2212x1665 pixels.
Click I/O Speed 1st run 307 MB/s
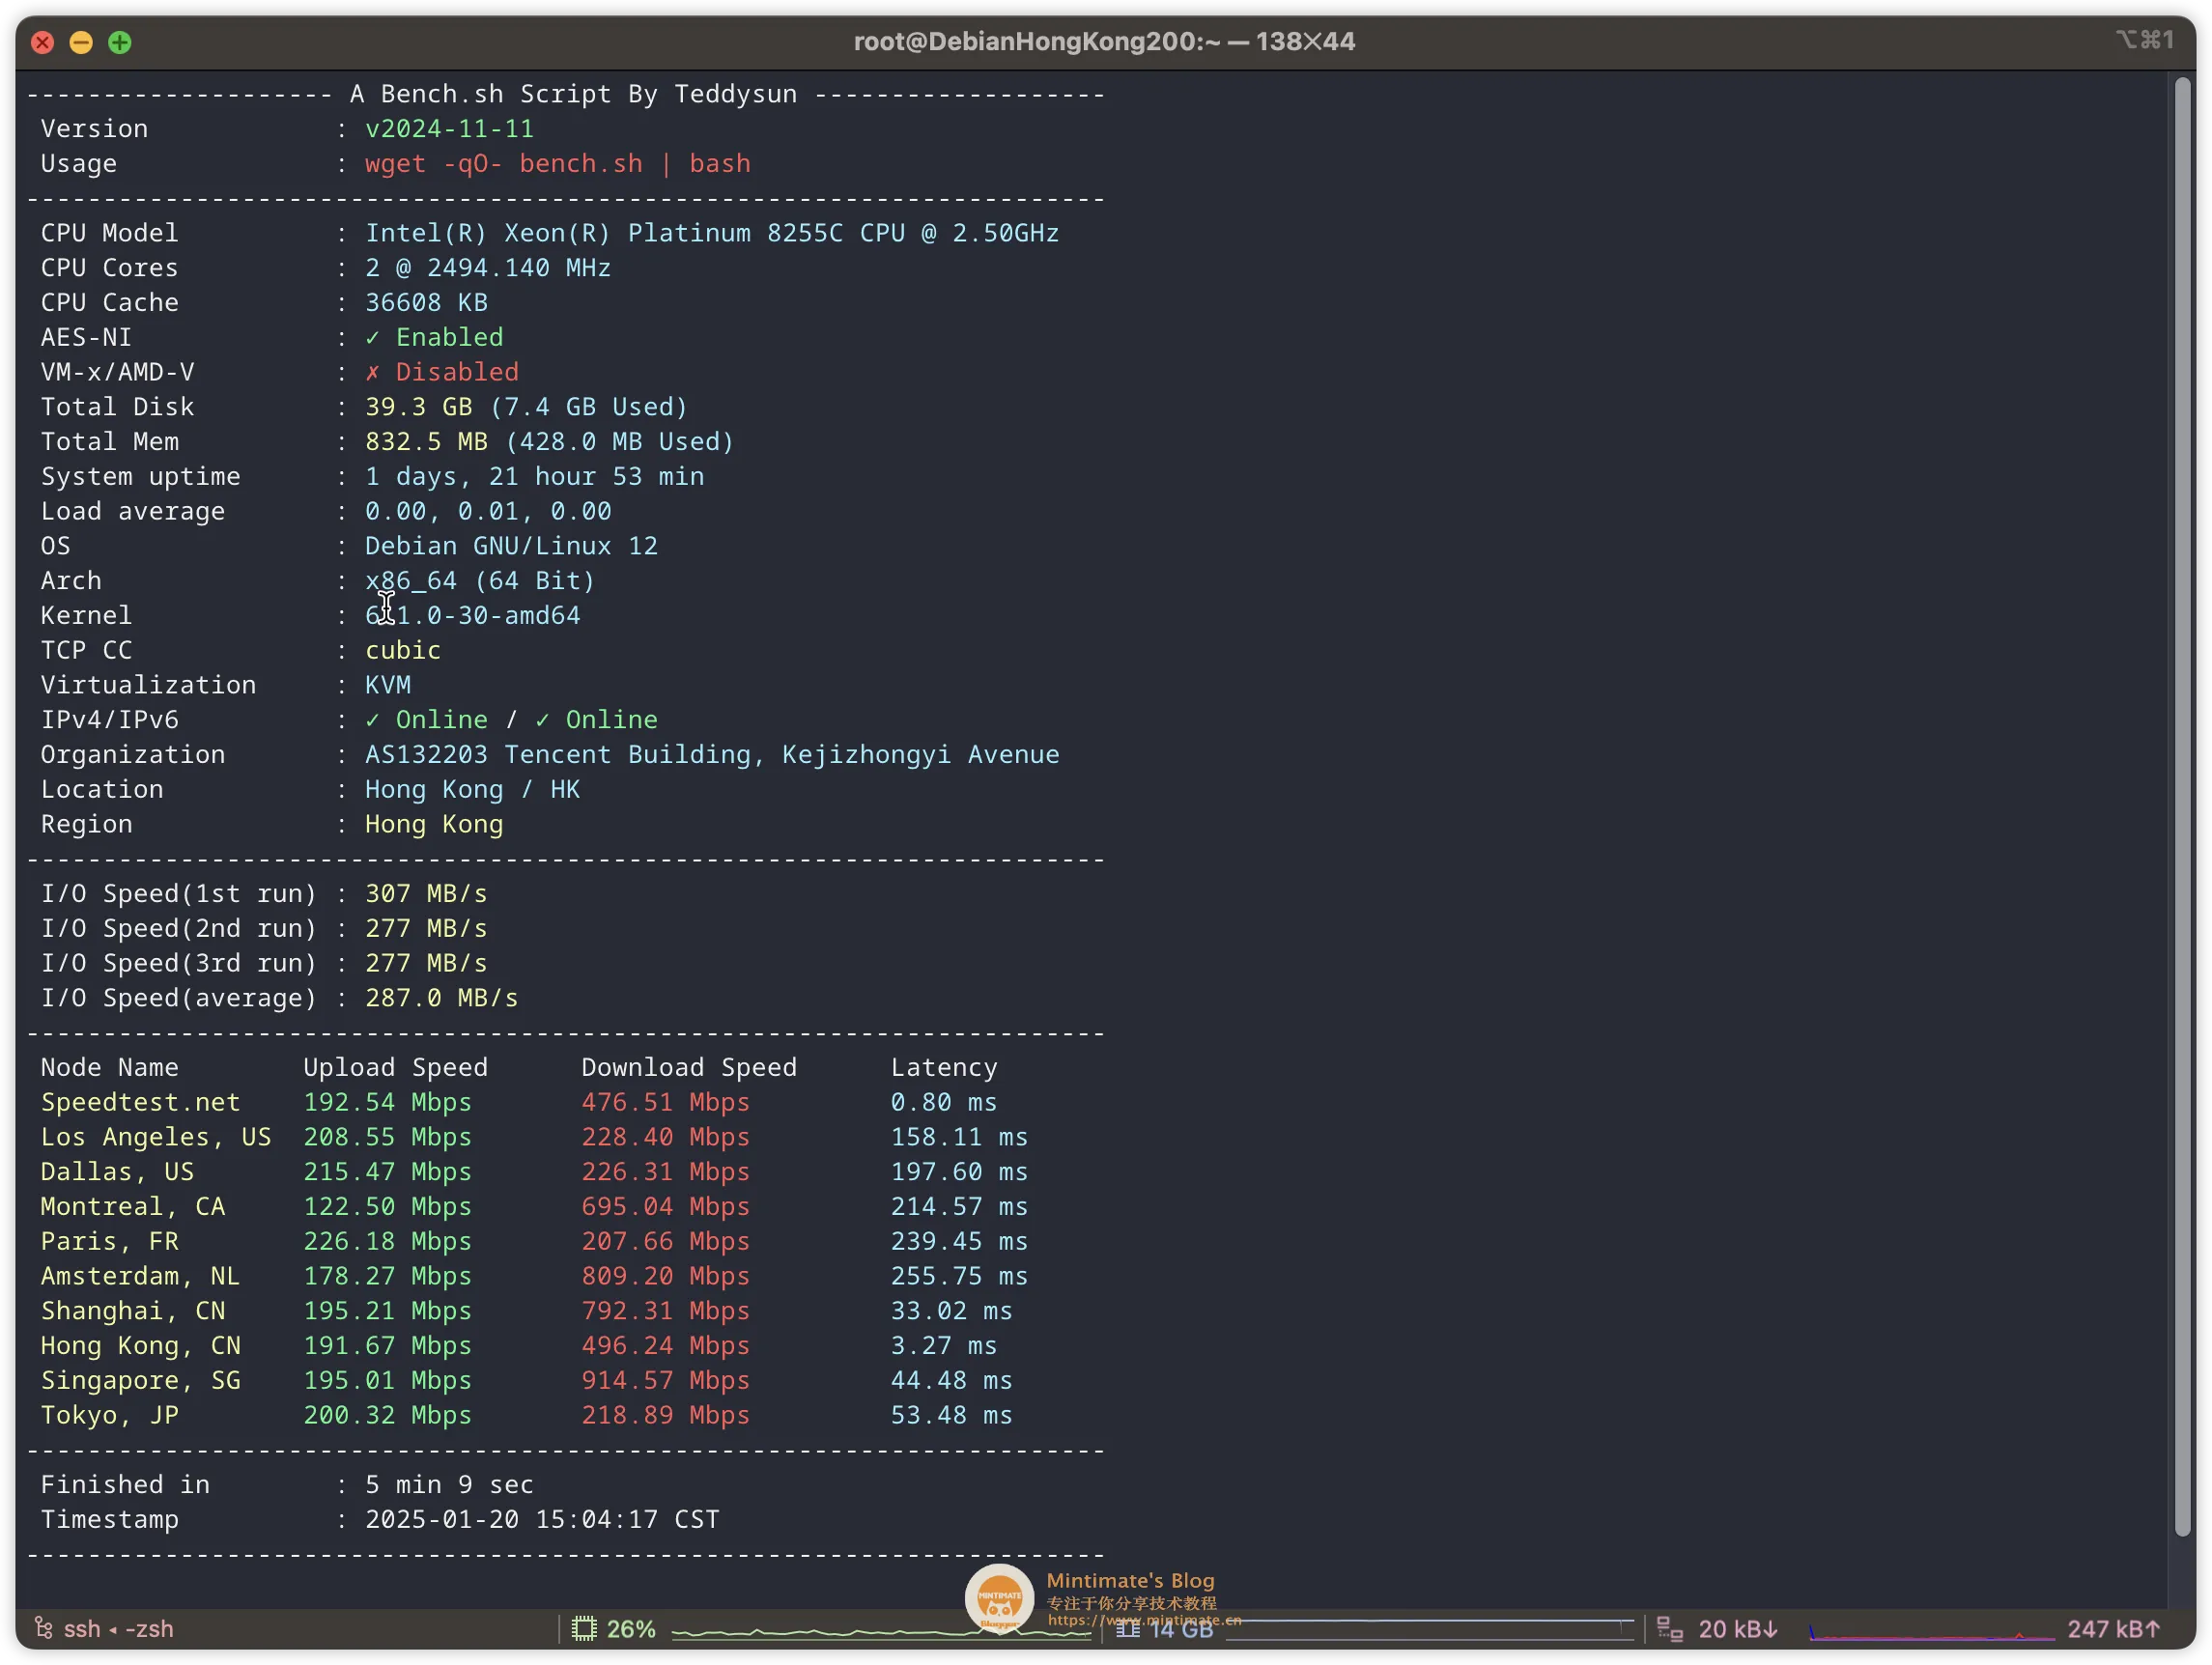coord(426,894)
